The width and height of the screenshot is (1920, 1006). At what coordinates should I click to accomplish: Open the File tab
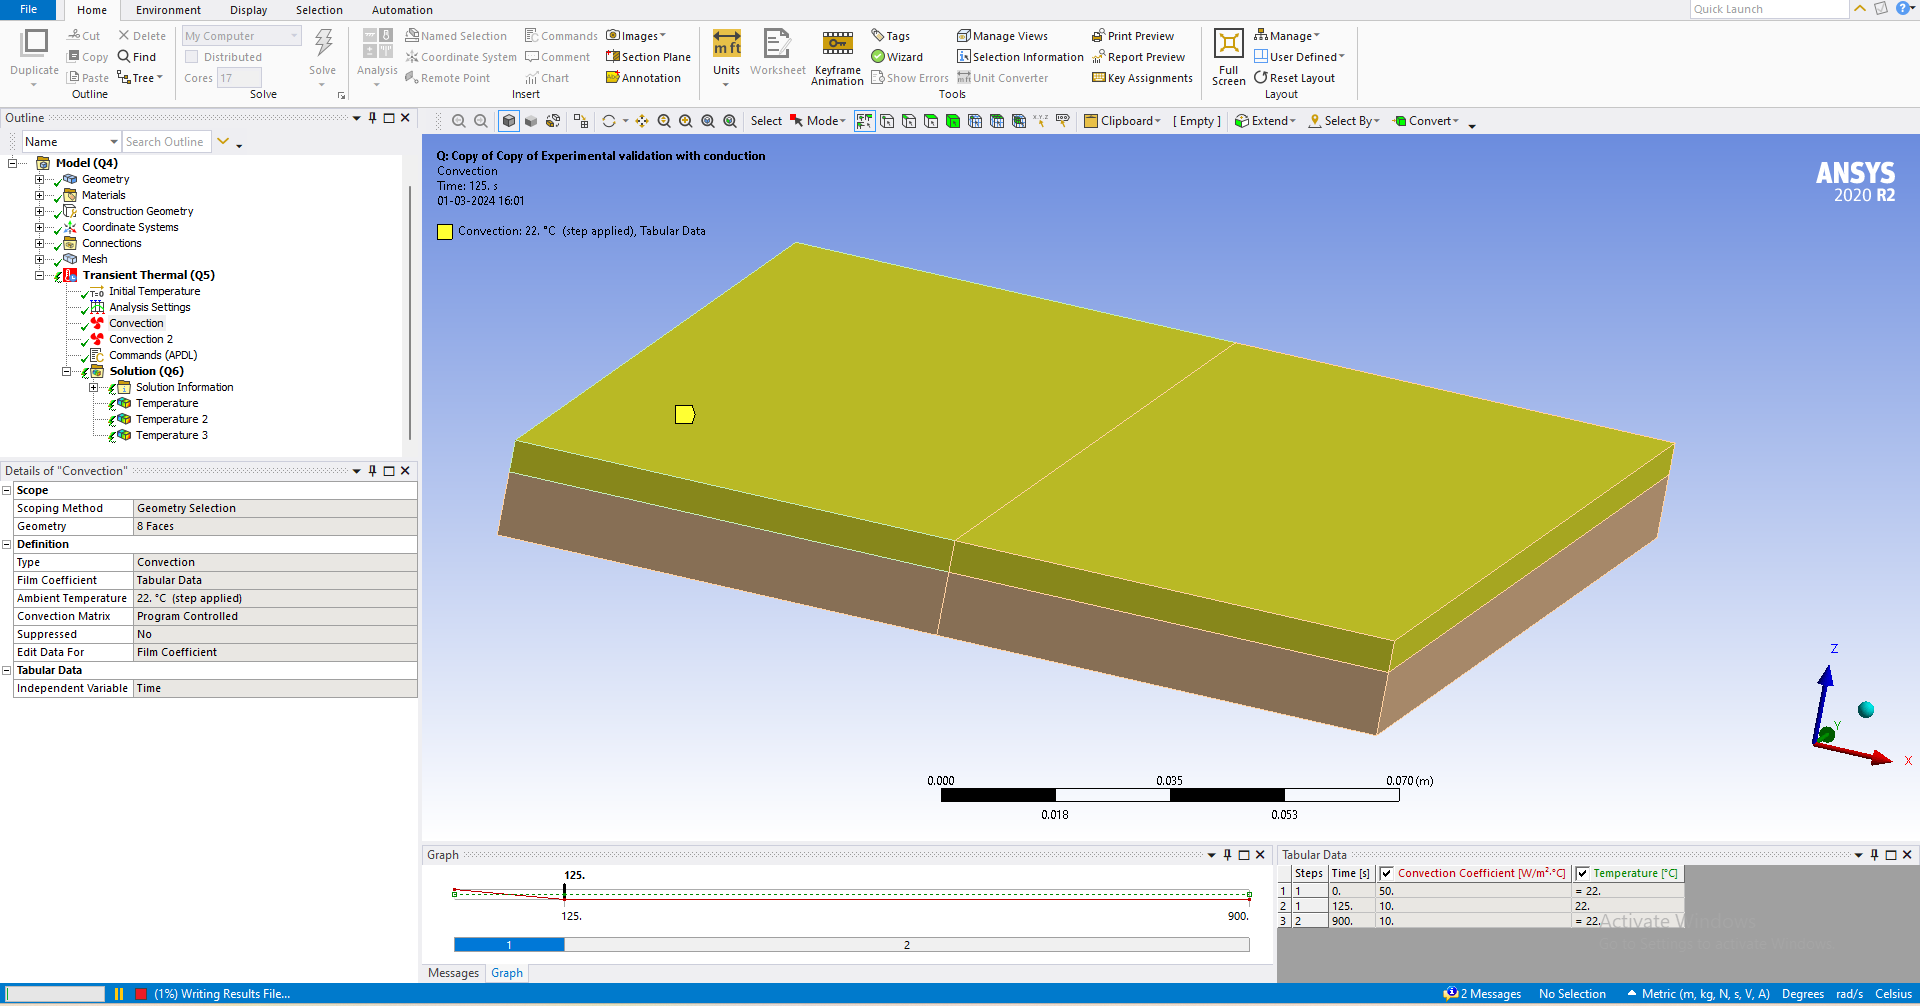[29, 9]
